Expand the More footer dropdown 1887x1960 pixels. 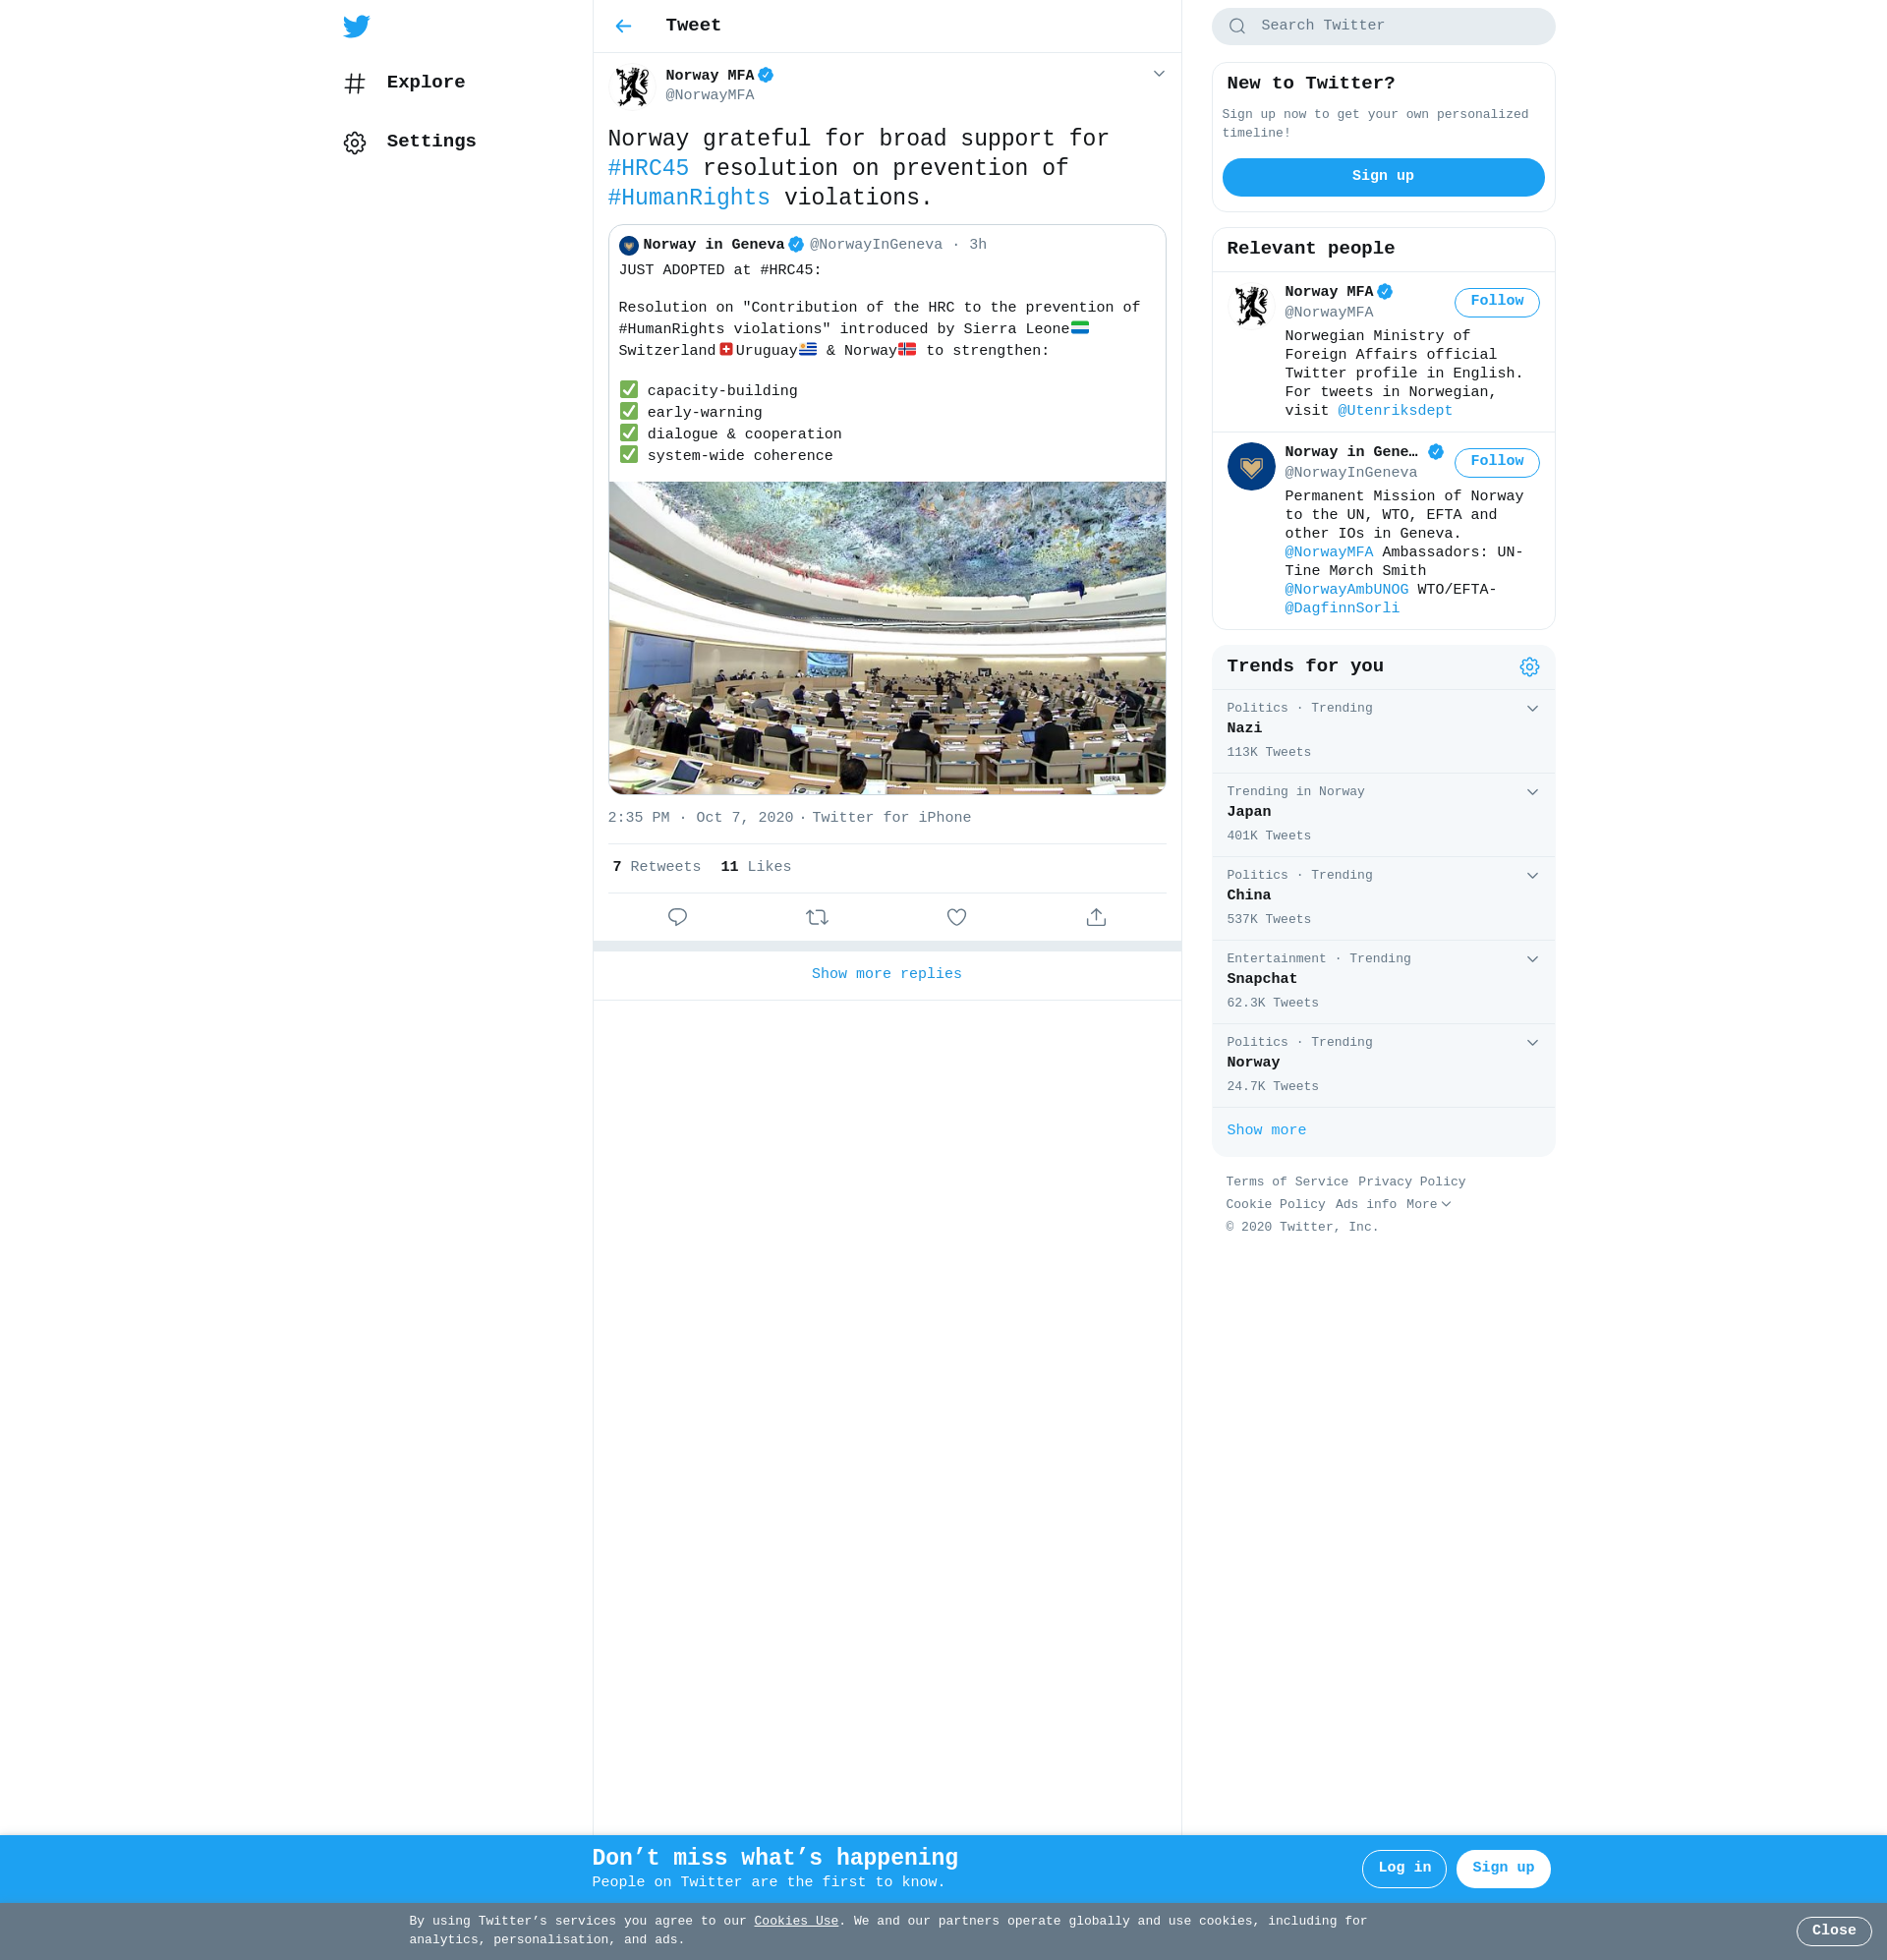1428,1205
